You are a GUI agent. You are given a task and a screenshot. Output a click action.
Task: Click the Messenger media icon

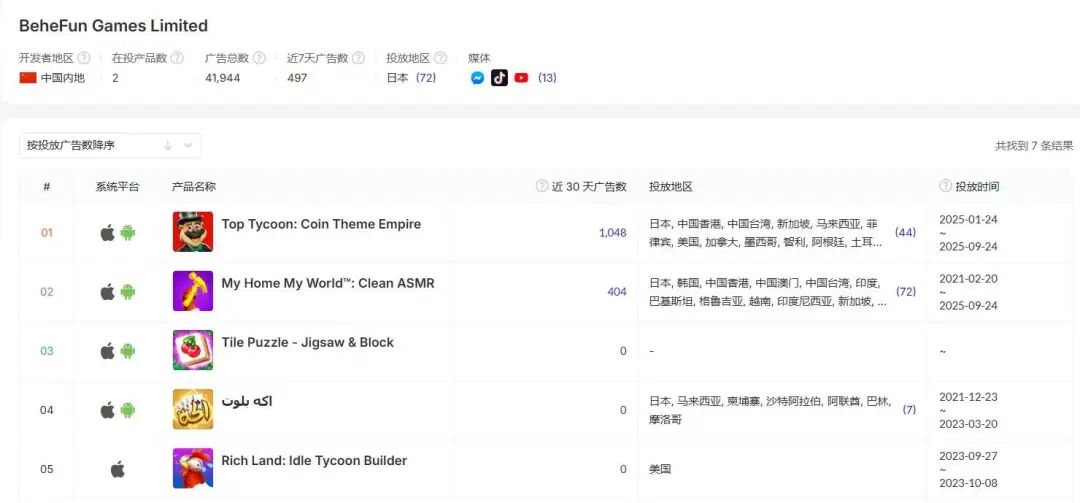coord(478,78)
